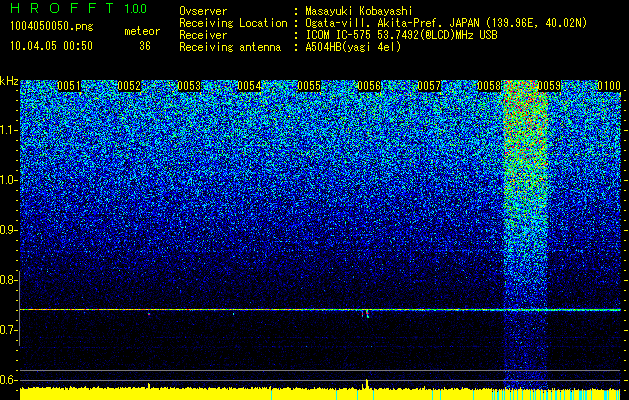This screenshot has width=629, height=400.
Task: Click the time marker 0054
Action: coord(249,86)
